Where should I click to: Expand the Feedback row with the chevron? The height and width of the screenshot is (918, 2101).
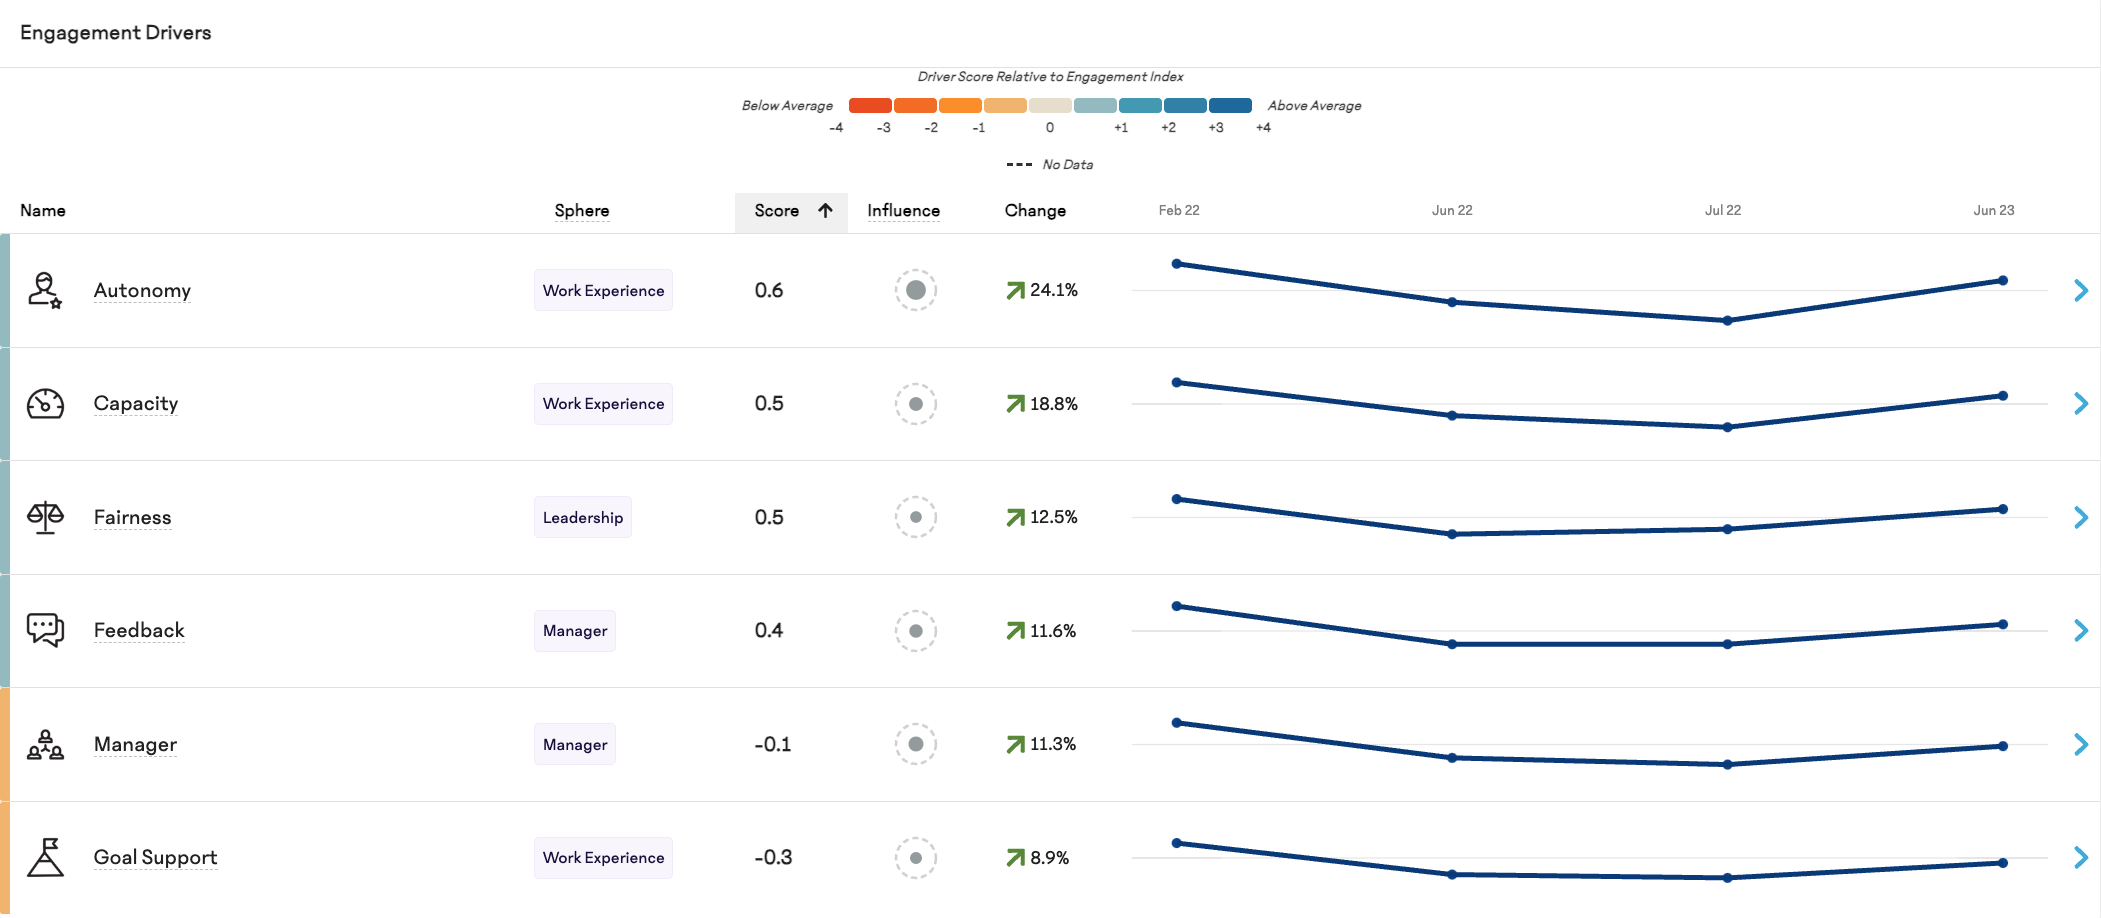coord(2081,631)
